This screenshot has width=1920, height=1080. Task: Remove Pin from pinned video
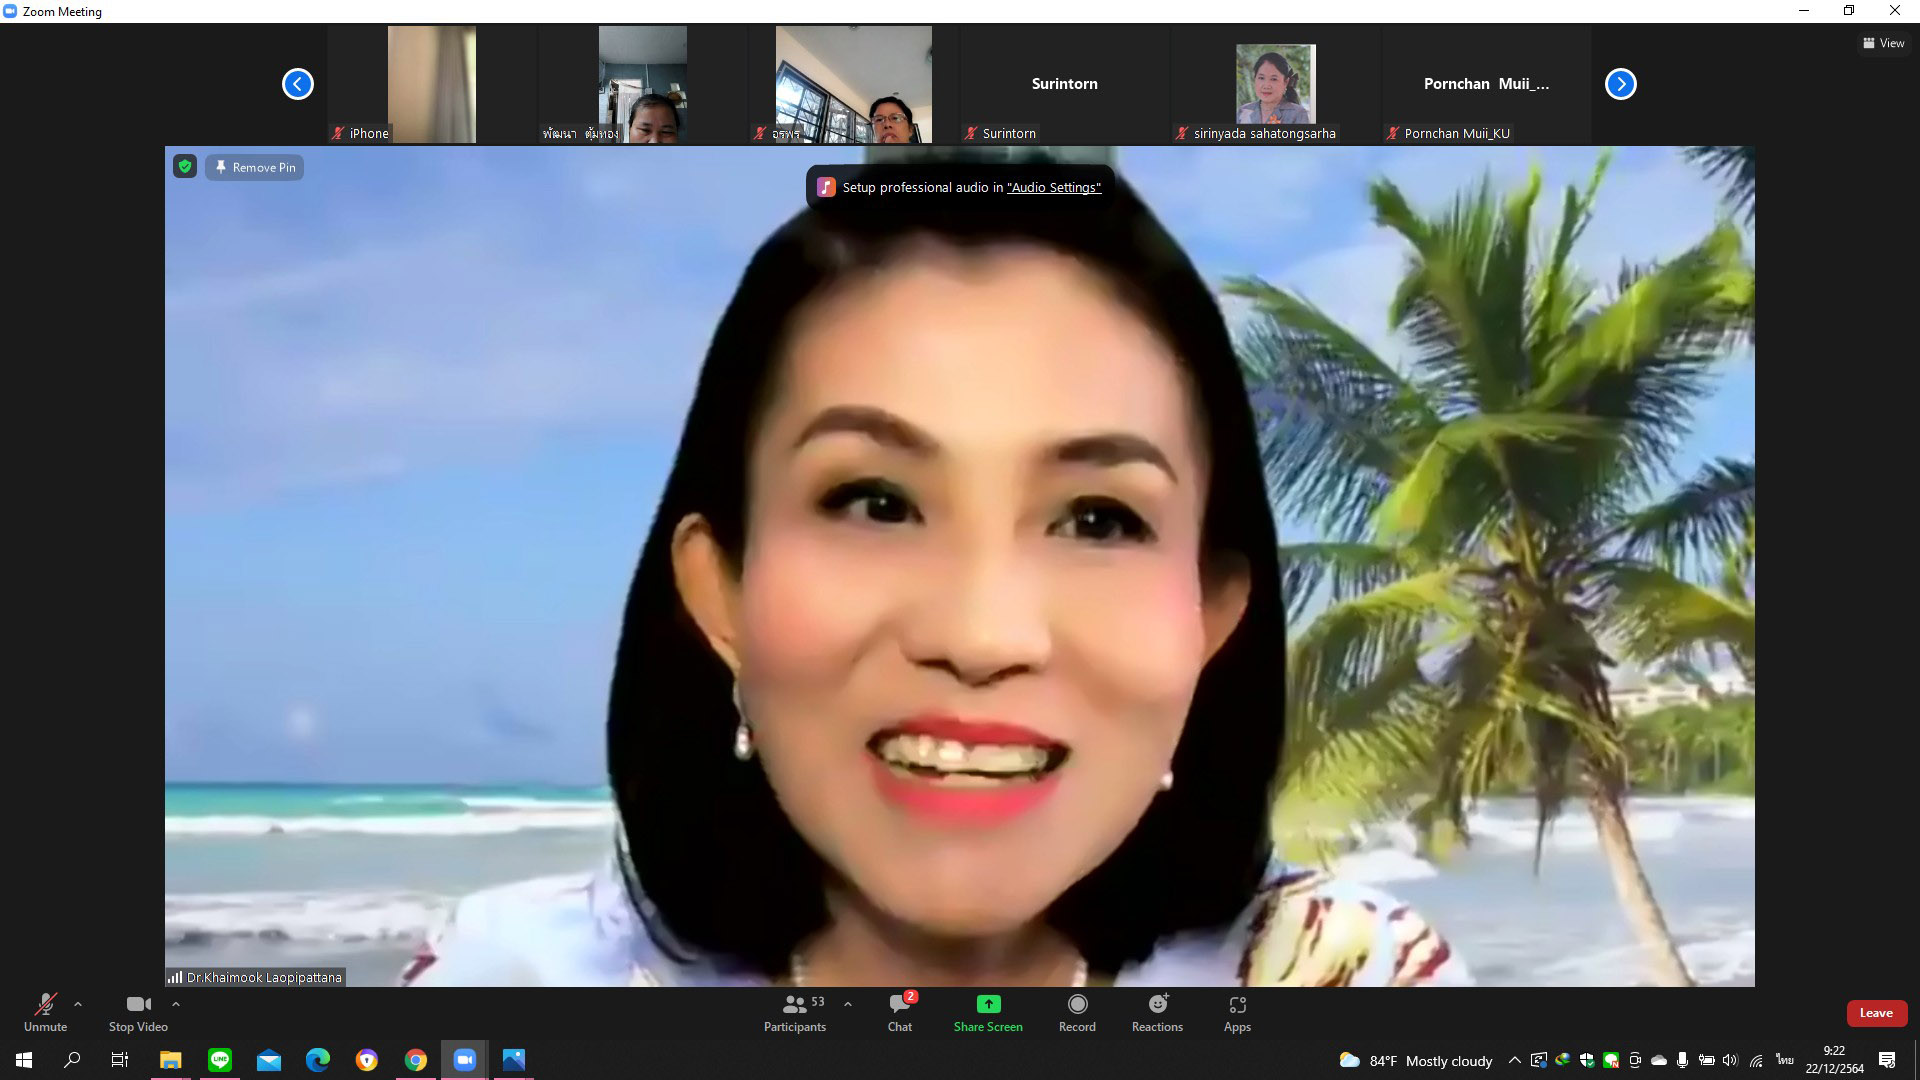255,167
